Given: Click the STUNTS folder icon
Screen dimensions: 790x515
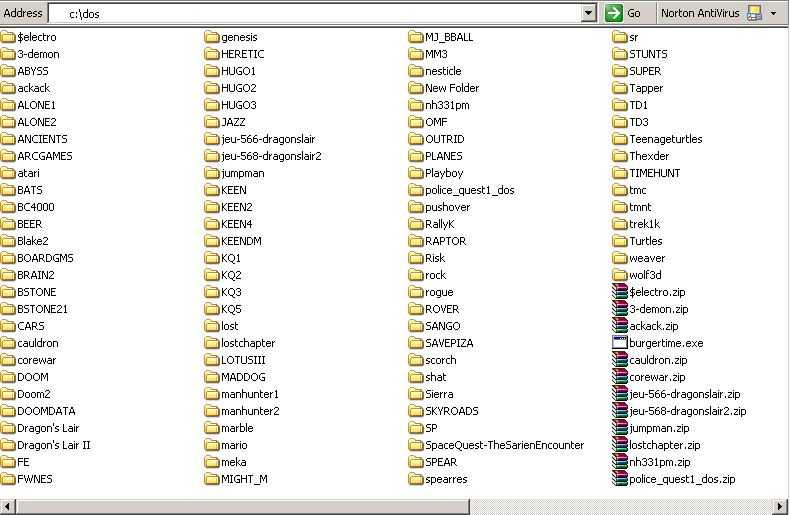Looking at the screenshot, I should [620, 54].
